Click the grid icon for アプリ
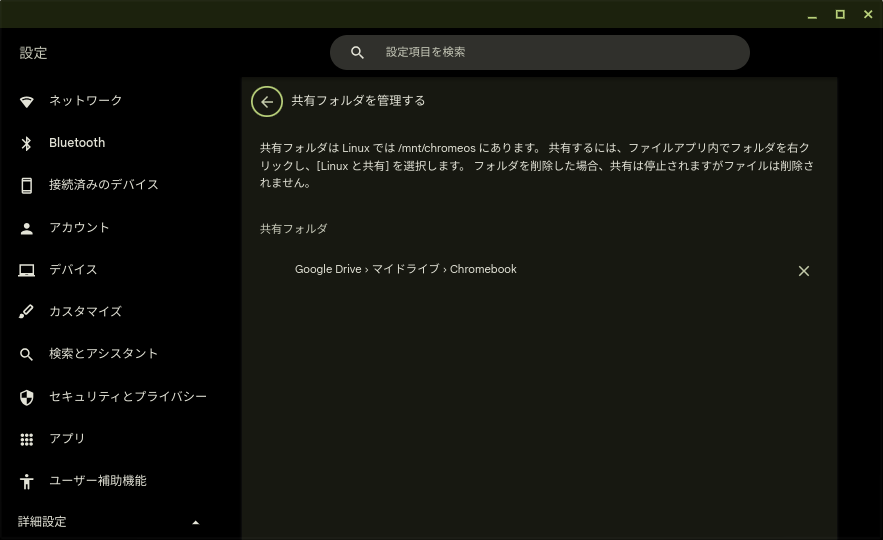This screenshot has width=883, height=540. tap(26, 439)
